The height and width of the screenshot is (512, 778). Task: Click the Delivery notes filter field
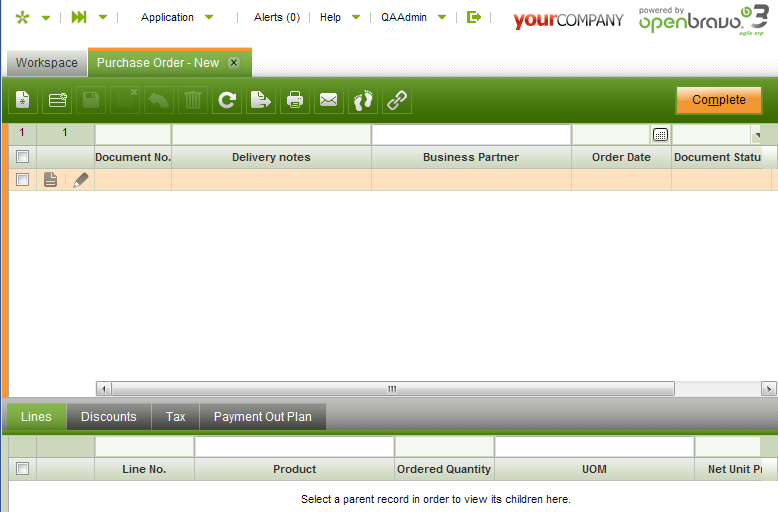click(x=271, y=134)
